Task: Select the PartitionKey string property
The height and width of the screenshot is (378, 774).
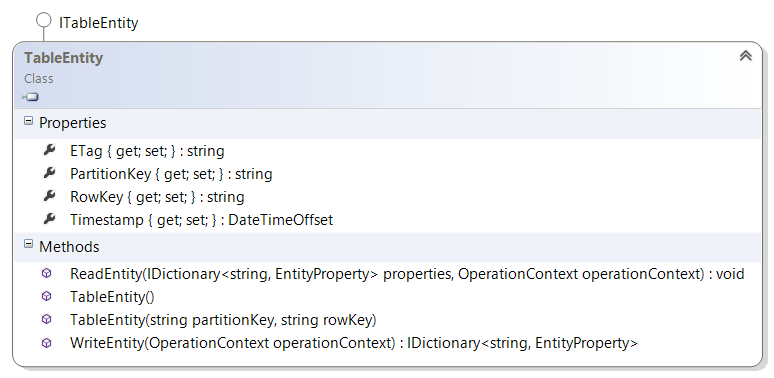Action: coord(171,174)
